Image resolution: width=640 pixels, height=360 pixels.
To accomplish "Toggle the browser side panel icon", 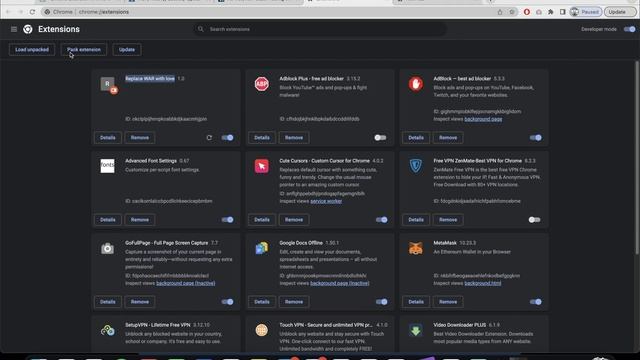I will [x=562, y=12].
